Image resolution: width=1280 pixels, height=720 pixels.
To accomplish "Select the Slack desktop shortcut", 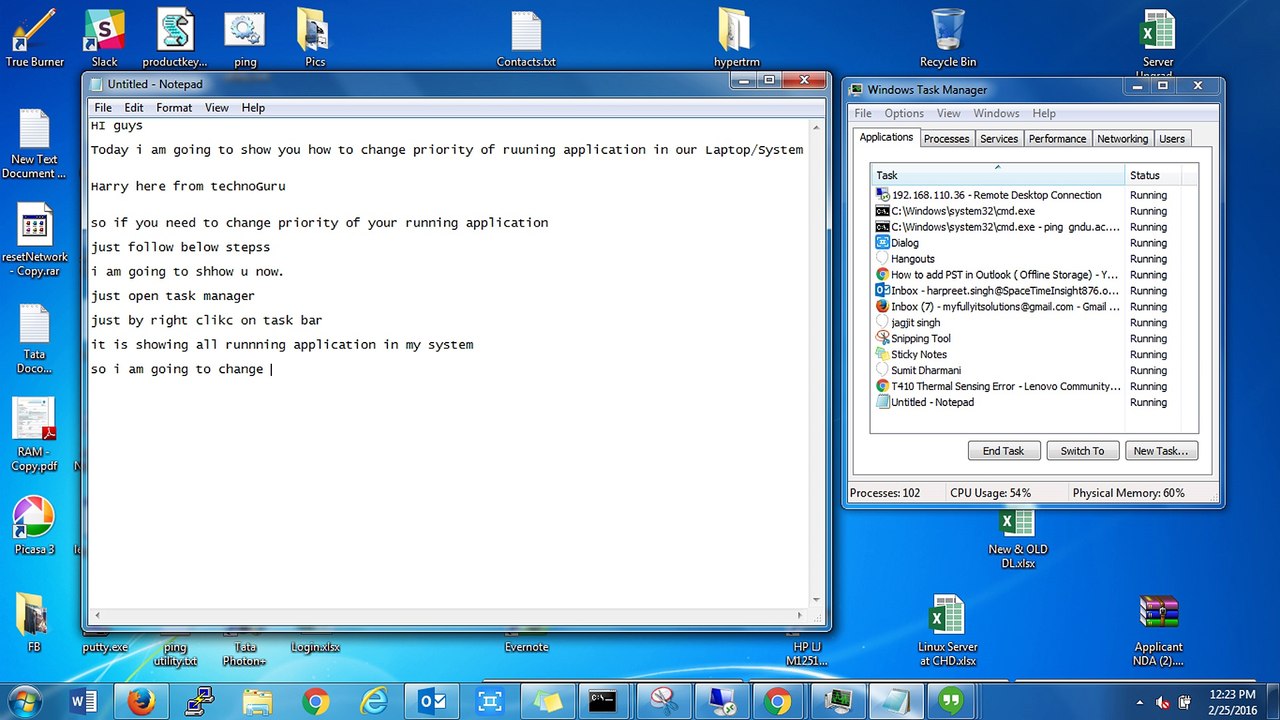I will click(104, 39).
